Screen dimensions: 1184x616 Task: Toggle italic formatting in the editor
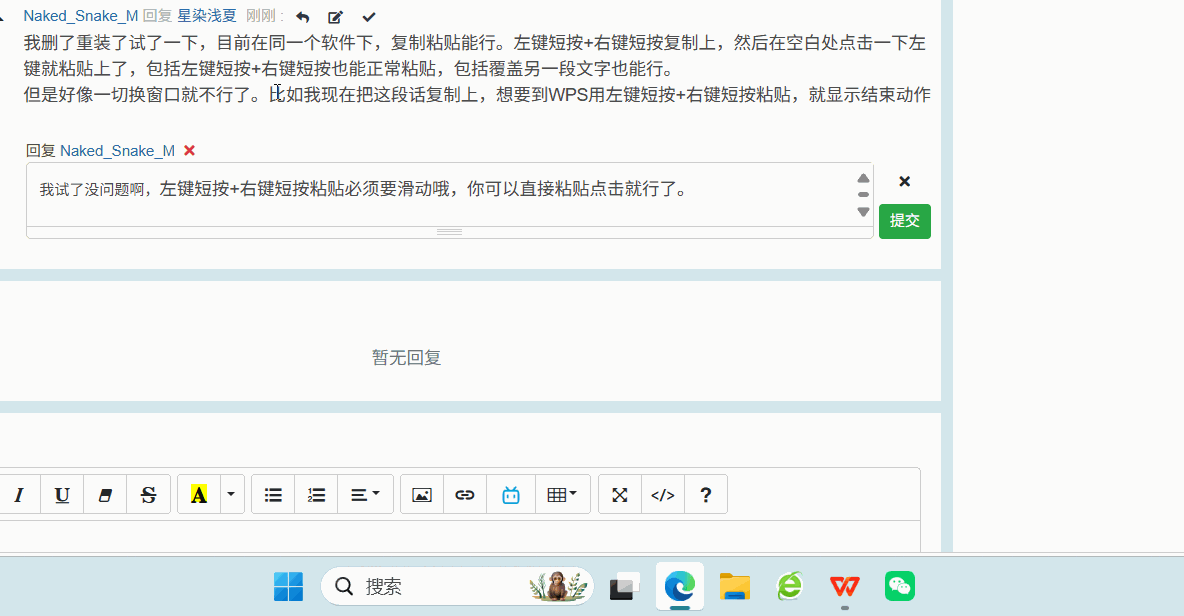[19, 495]
